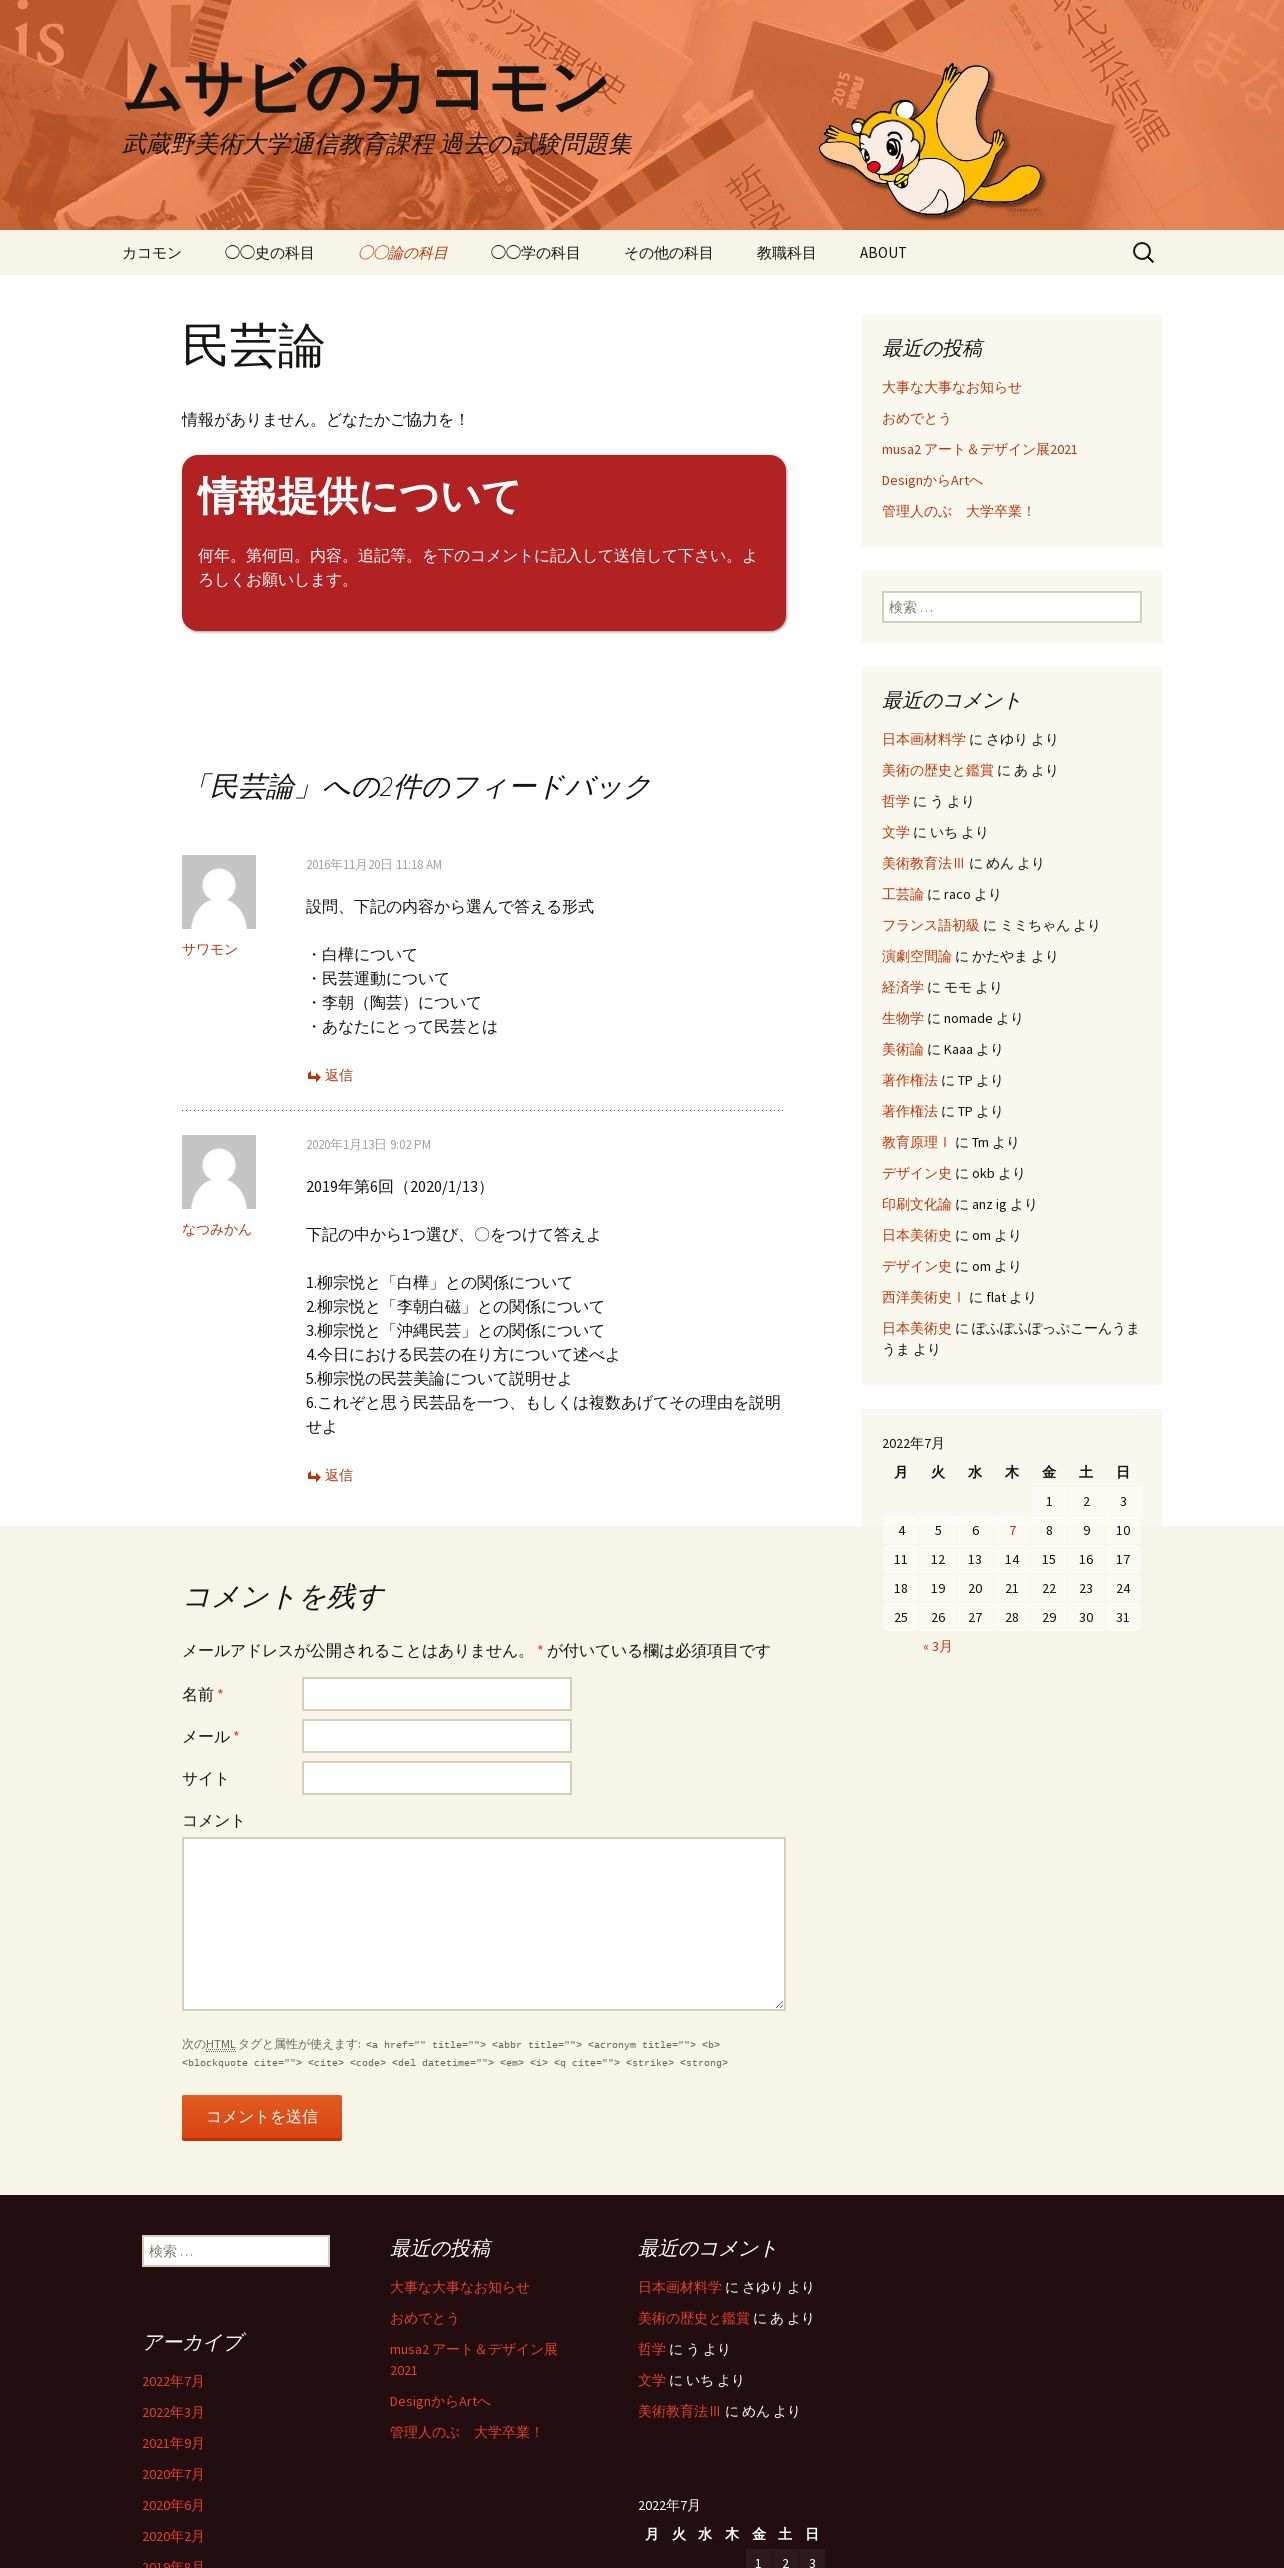This screenshot has height=2568, width=1284.
Task: Open footer archive 2020年7月
Action: 173,2475
